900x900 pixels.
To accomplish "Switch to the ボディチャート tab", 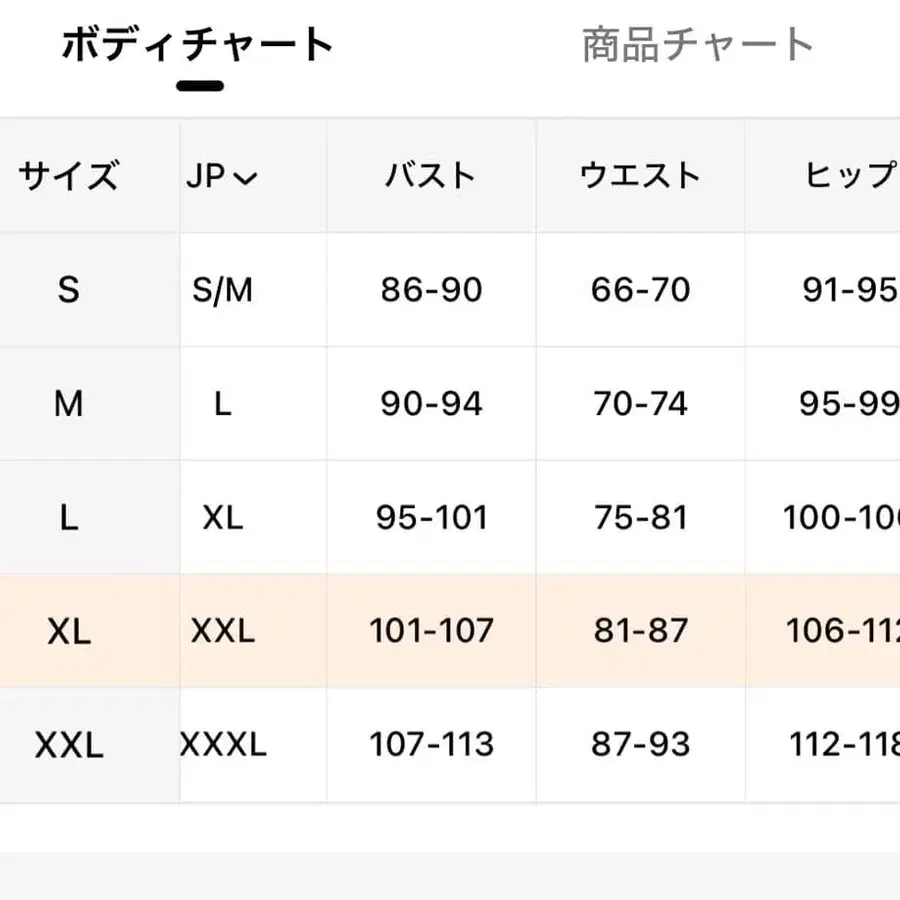I will point(198,45).
